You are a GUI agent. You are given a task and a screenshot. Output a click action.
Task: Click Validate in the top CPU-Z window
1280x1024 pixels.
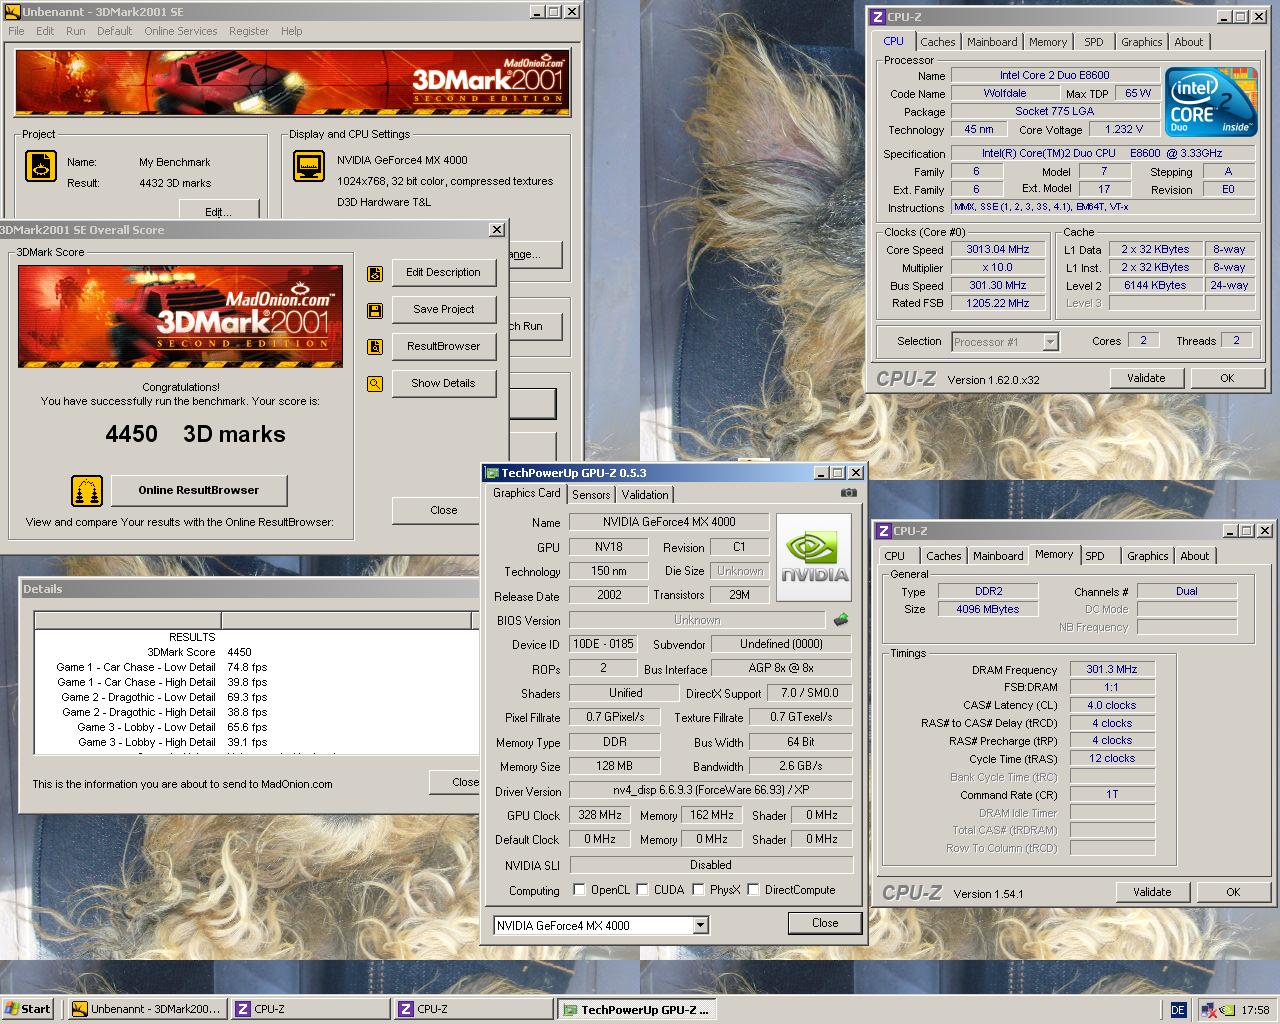point(1146,379)
